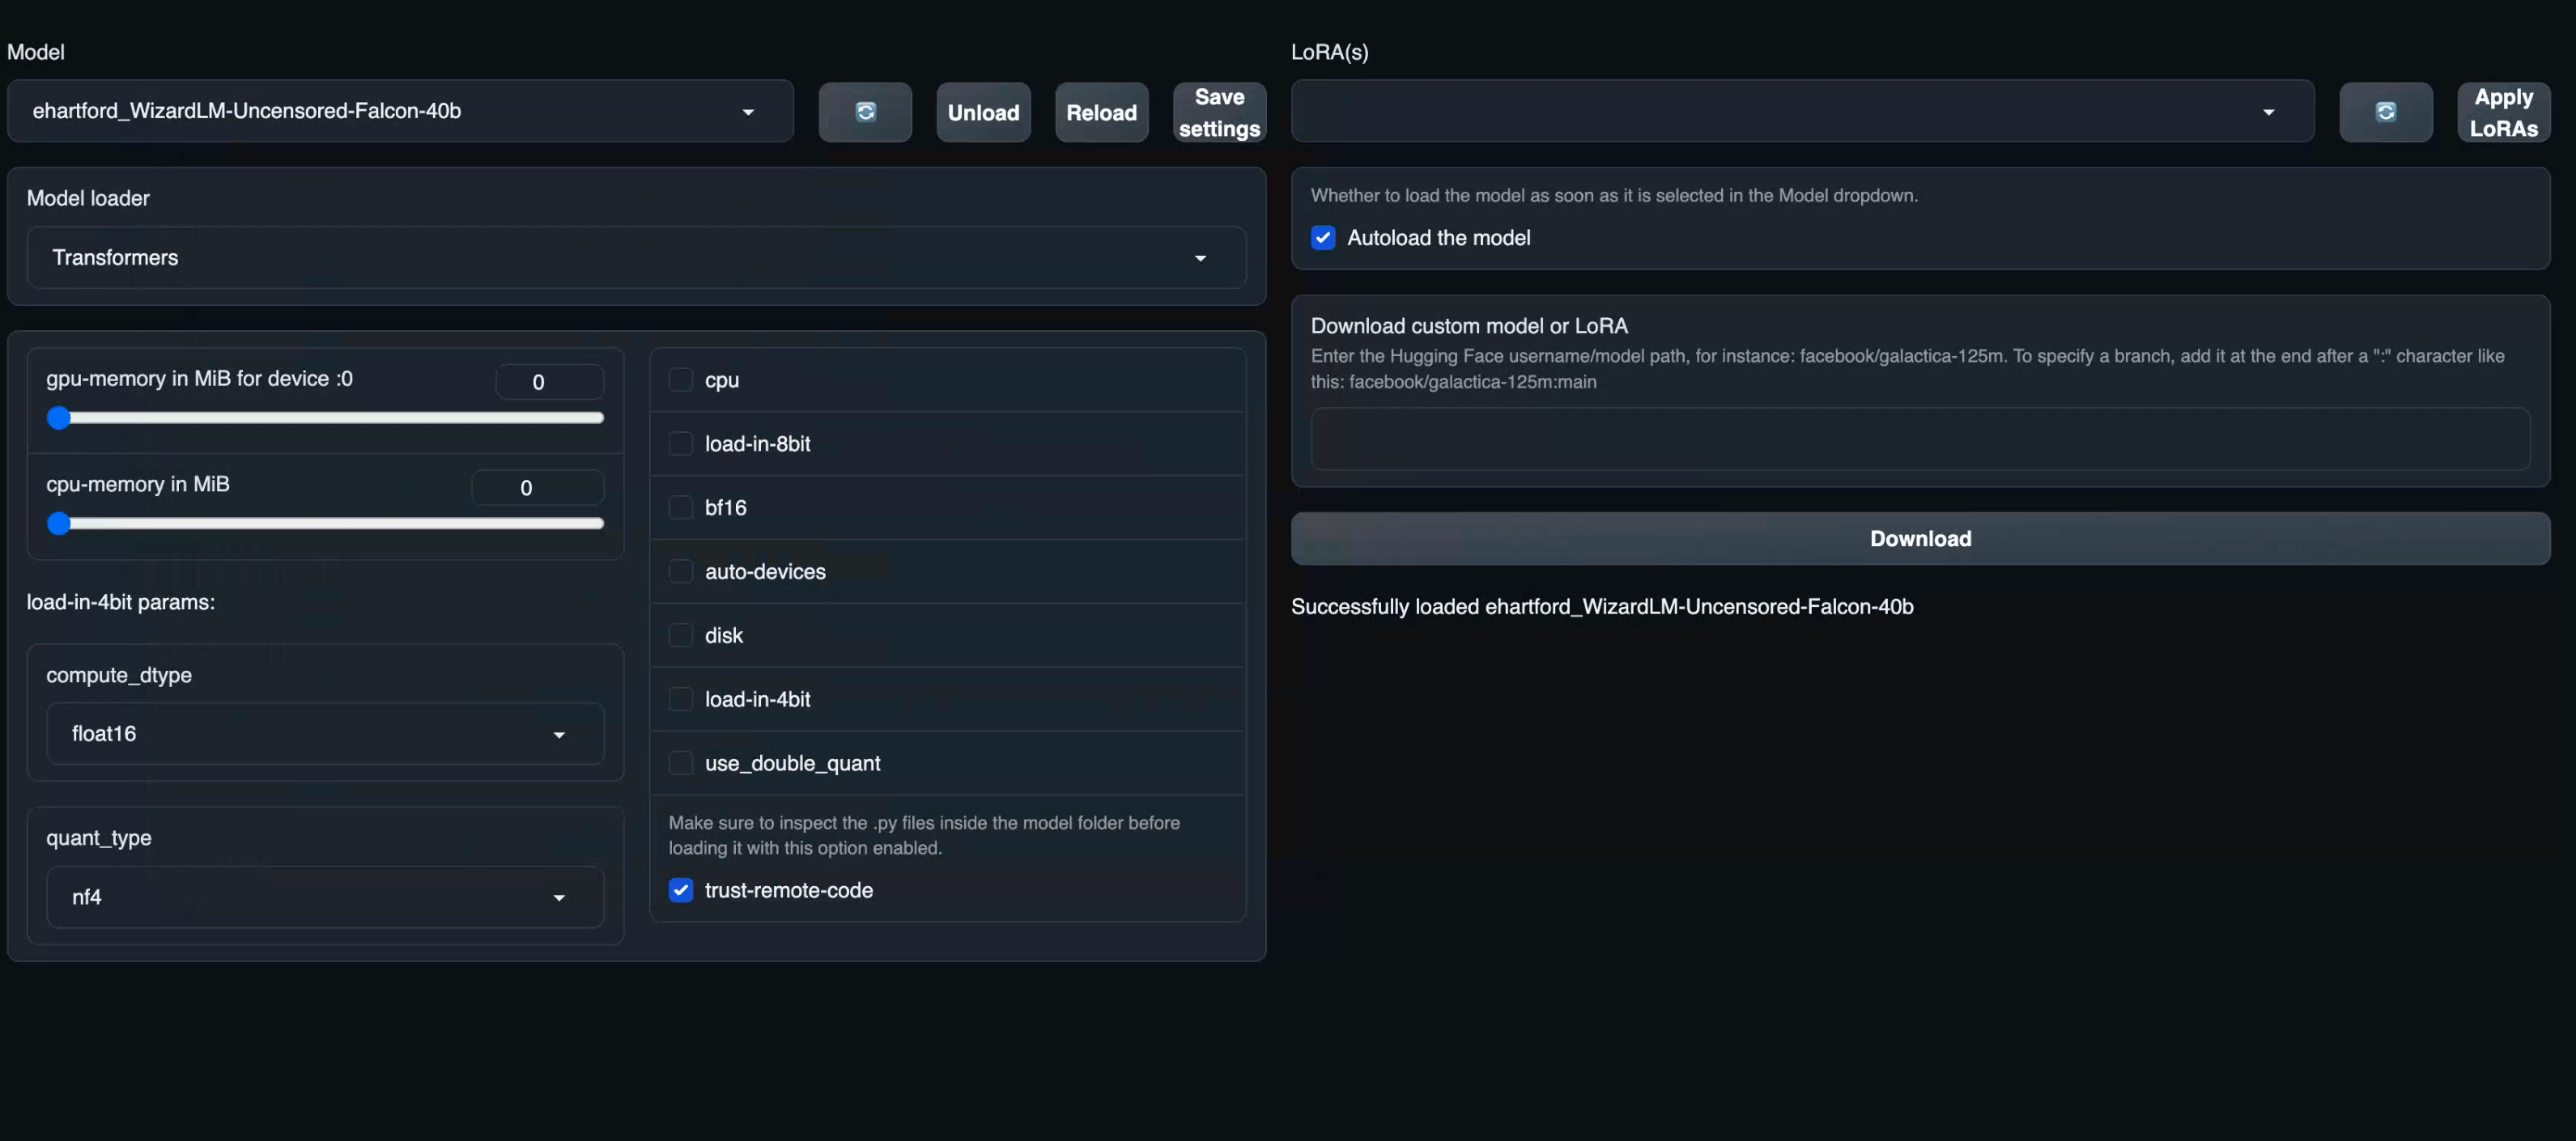Open the compute_dtype selector showing float16
2576x1141 pixels.
[x=324, y=734]
